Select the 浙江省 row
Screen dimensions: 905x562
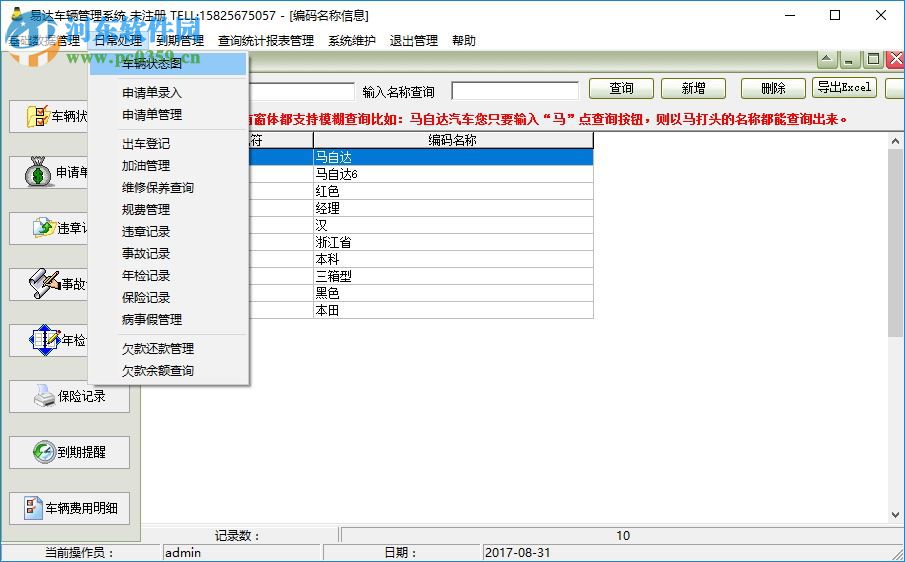tap(453, 242)
